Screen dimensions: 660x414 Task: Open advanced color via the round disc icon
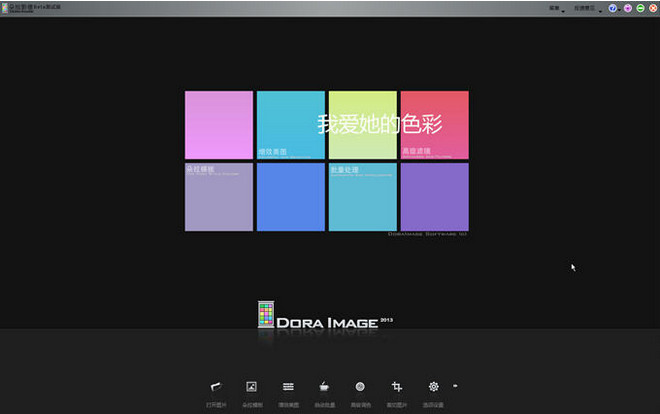(x=360, y=386)
